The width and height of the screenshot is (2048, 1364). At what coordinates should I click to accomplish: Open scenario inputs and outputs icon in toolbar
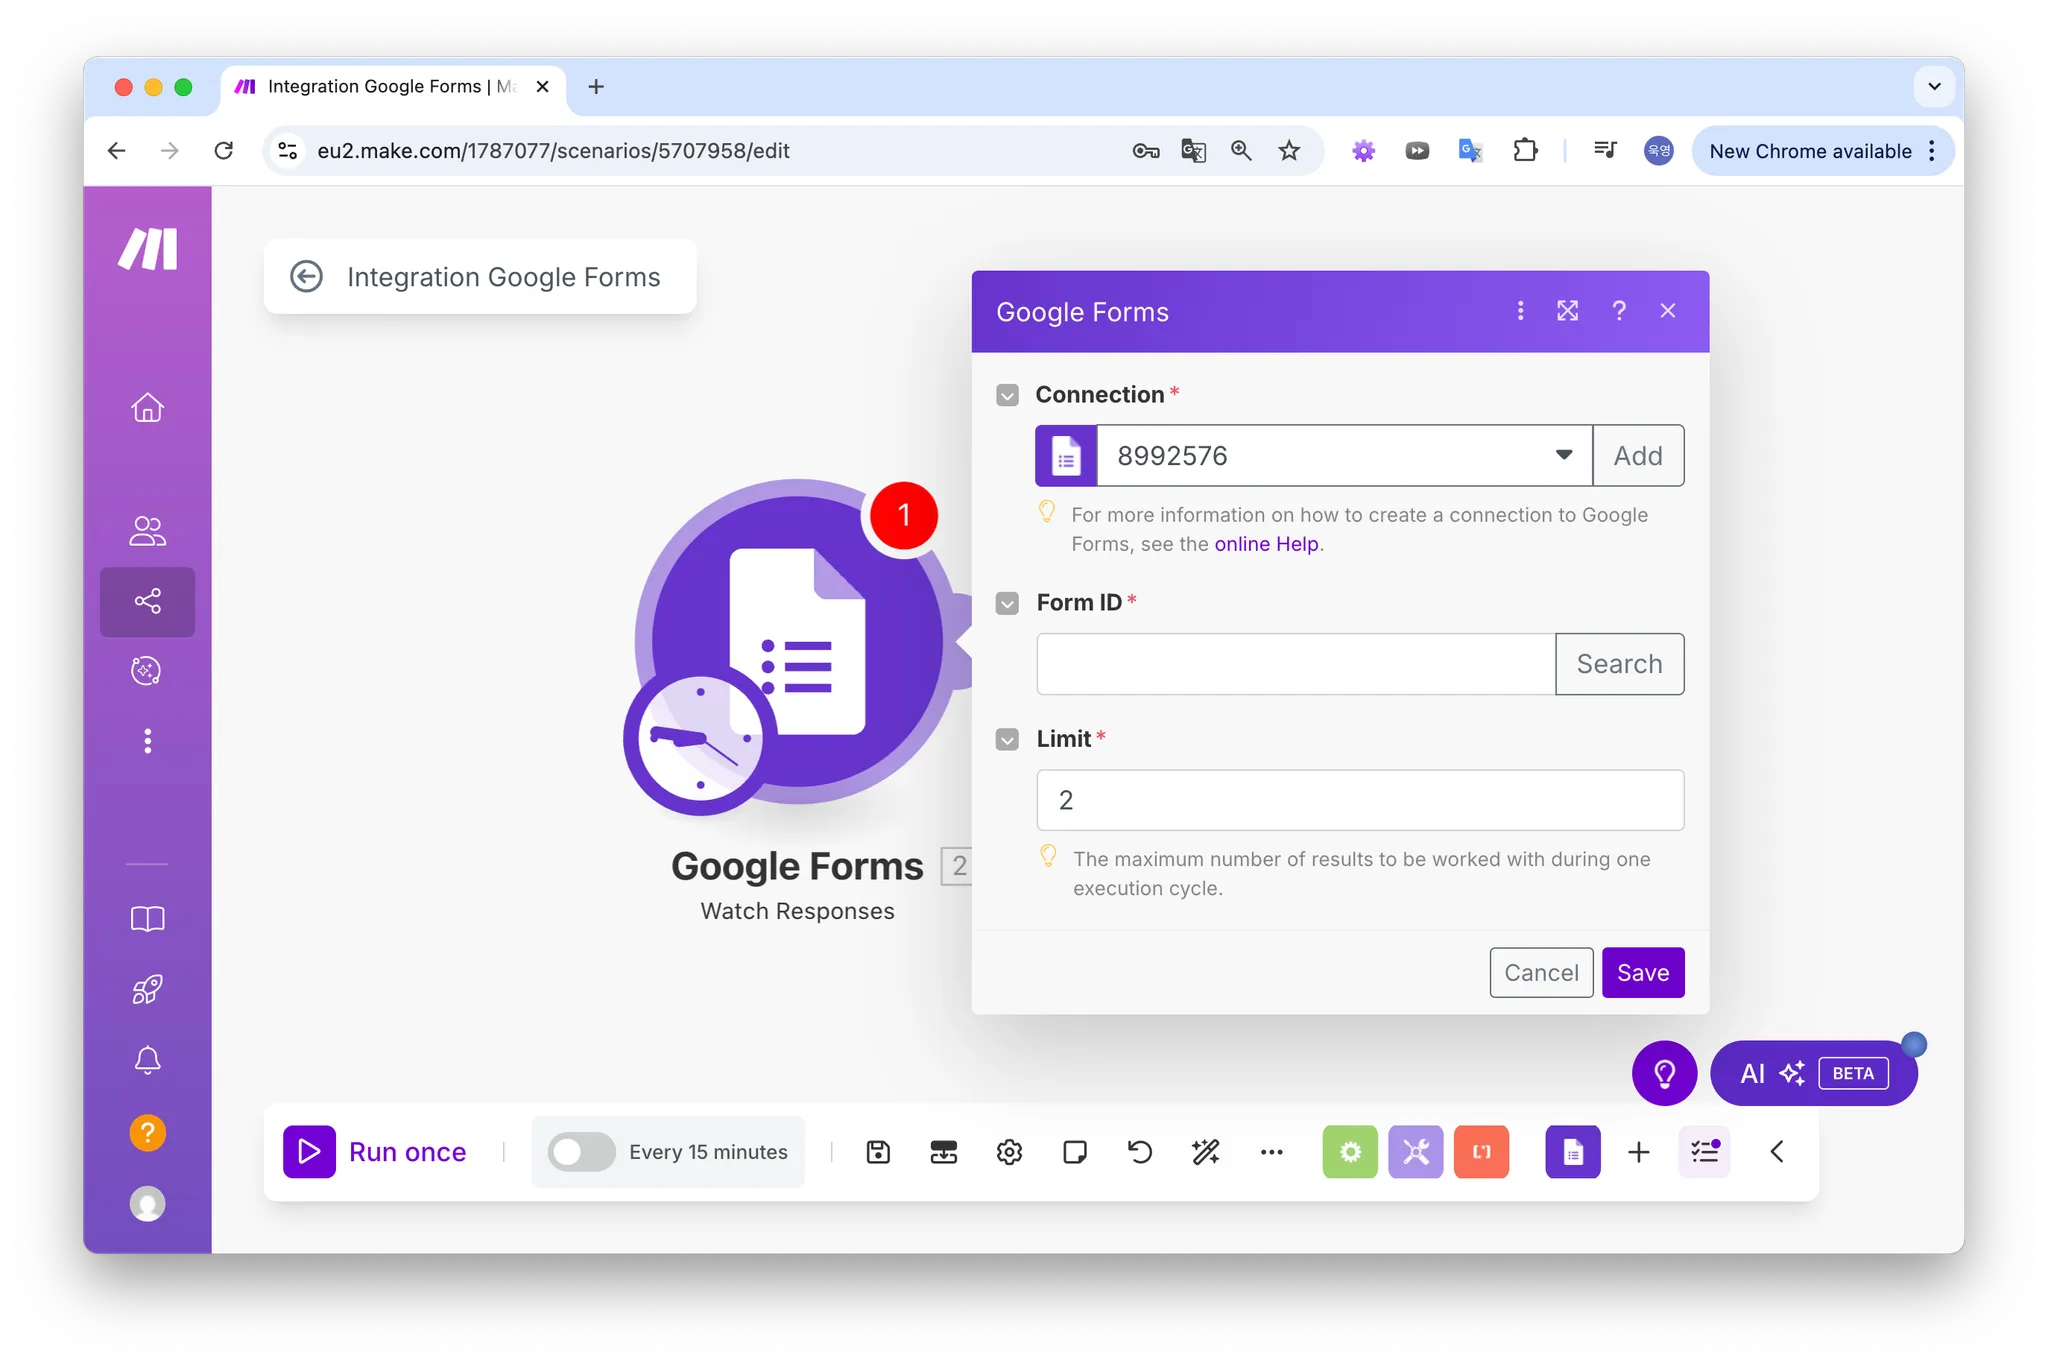point(944,1152)
